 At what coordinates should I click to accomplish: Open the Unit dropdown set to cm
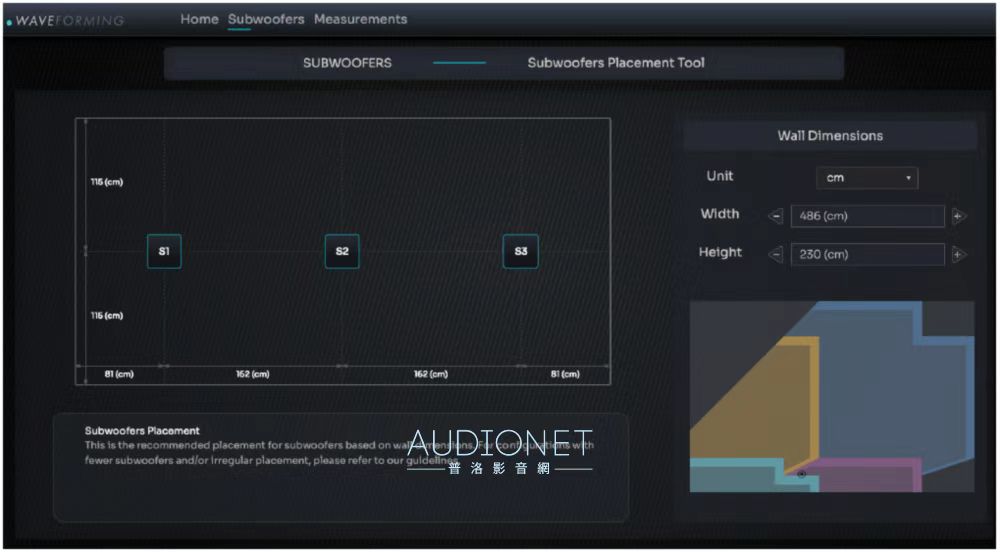(x=867, y=178)
